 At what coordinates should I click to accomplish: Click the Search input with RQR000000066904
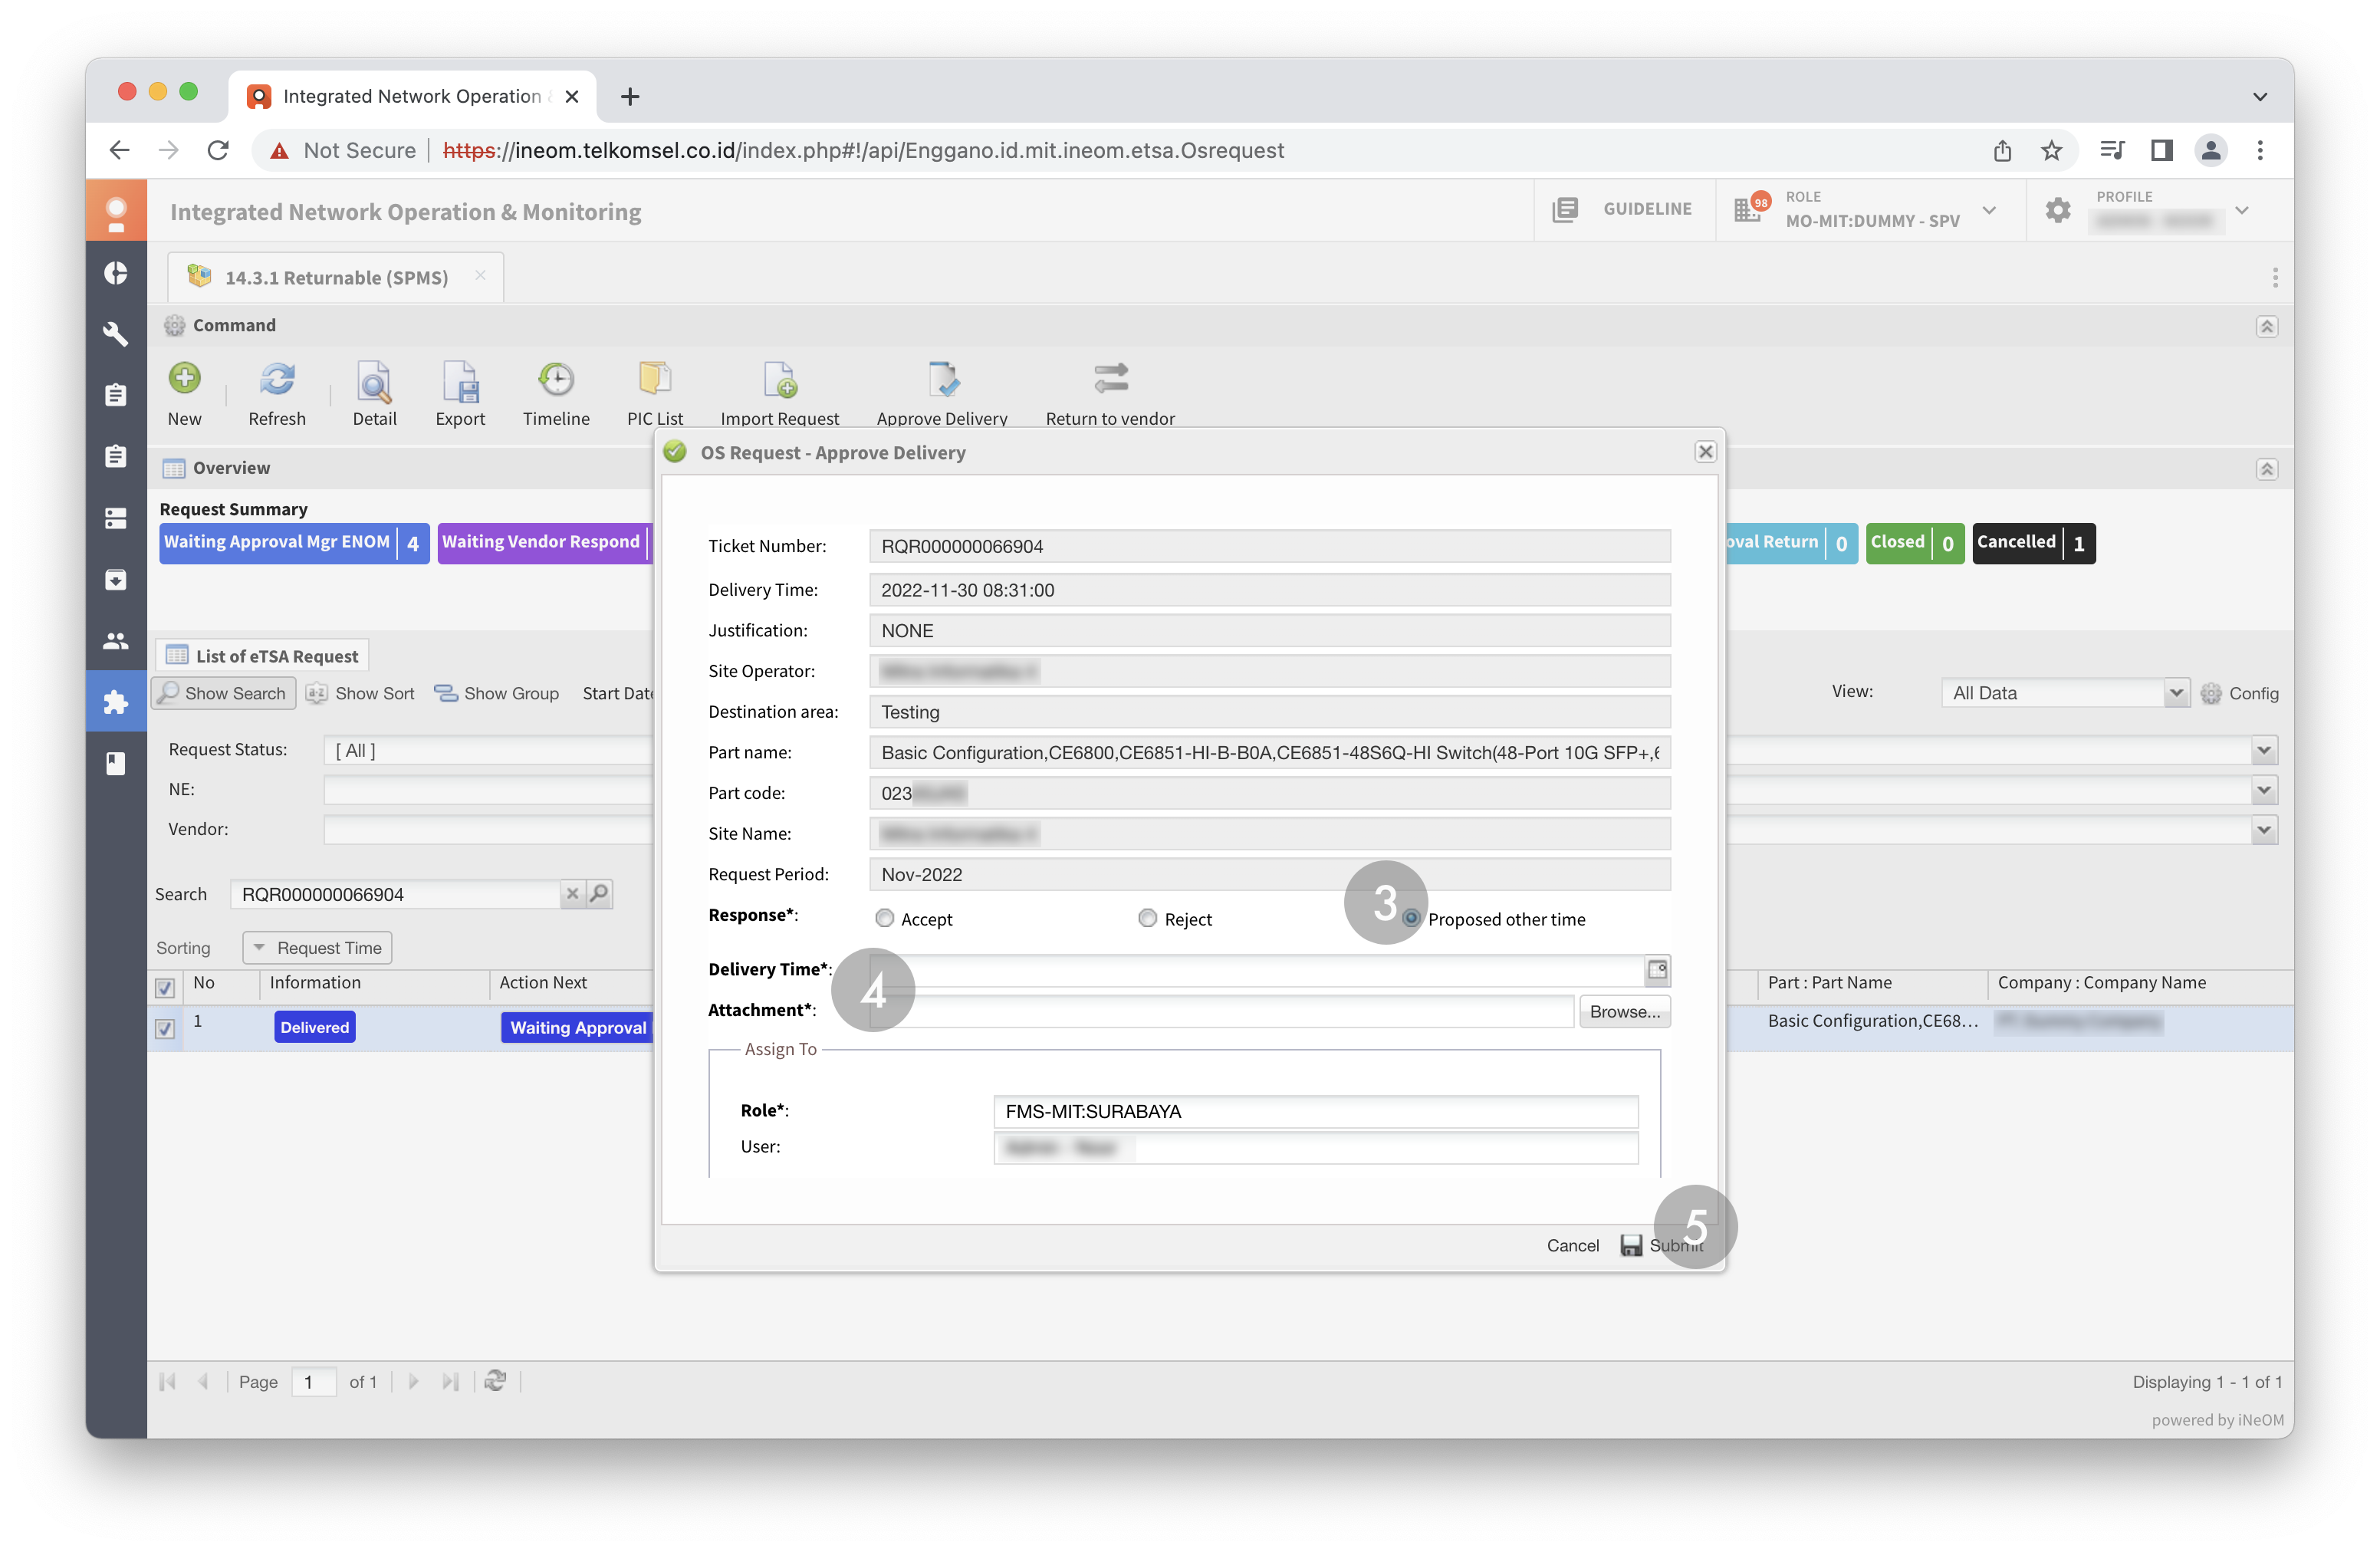click(x=395, y=893)
